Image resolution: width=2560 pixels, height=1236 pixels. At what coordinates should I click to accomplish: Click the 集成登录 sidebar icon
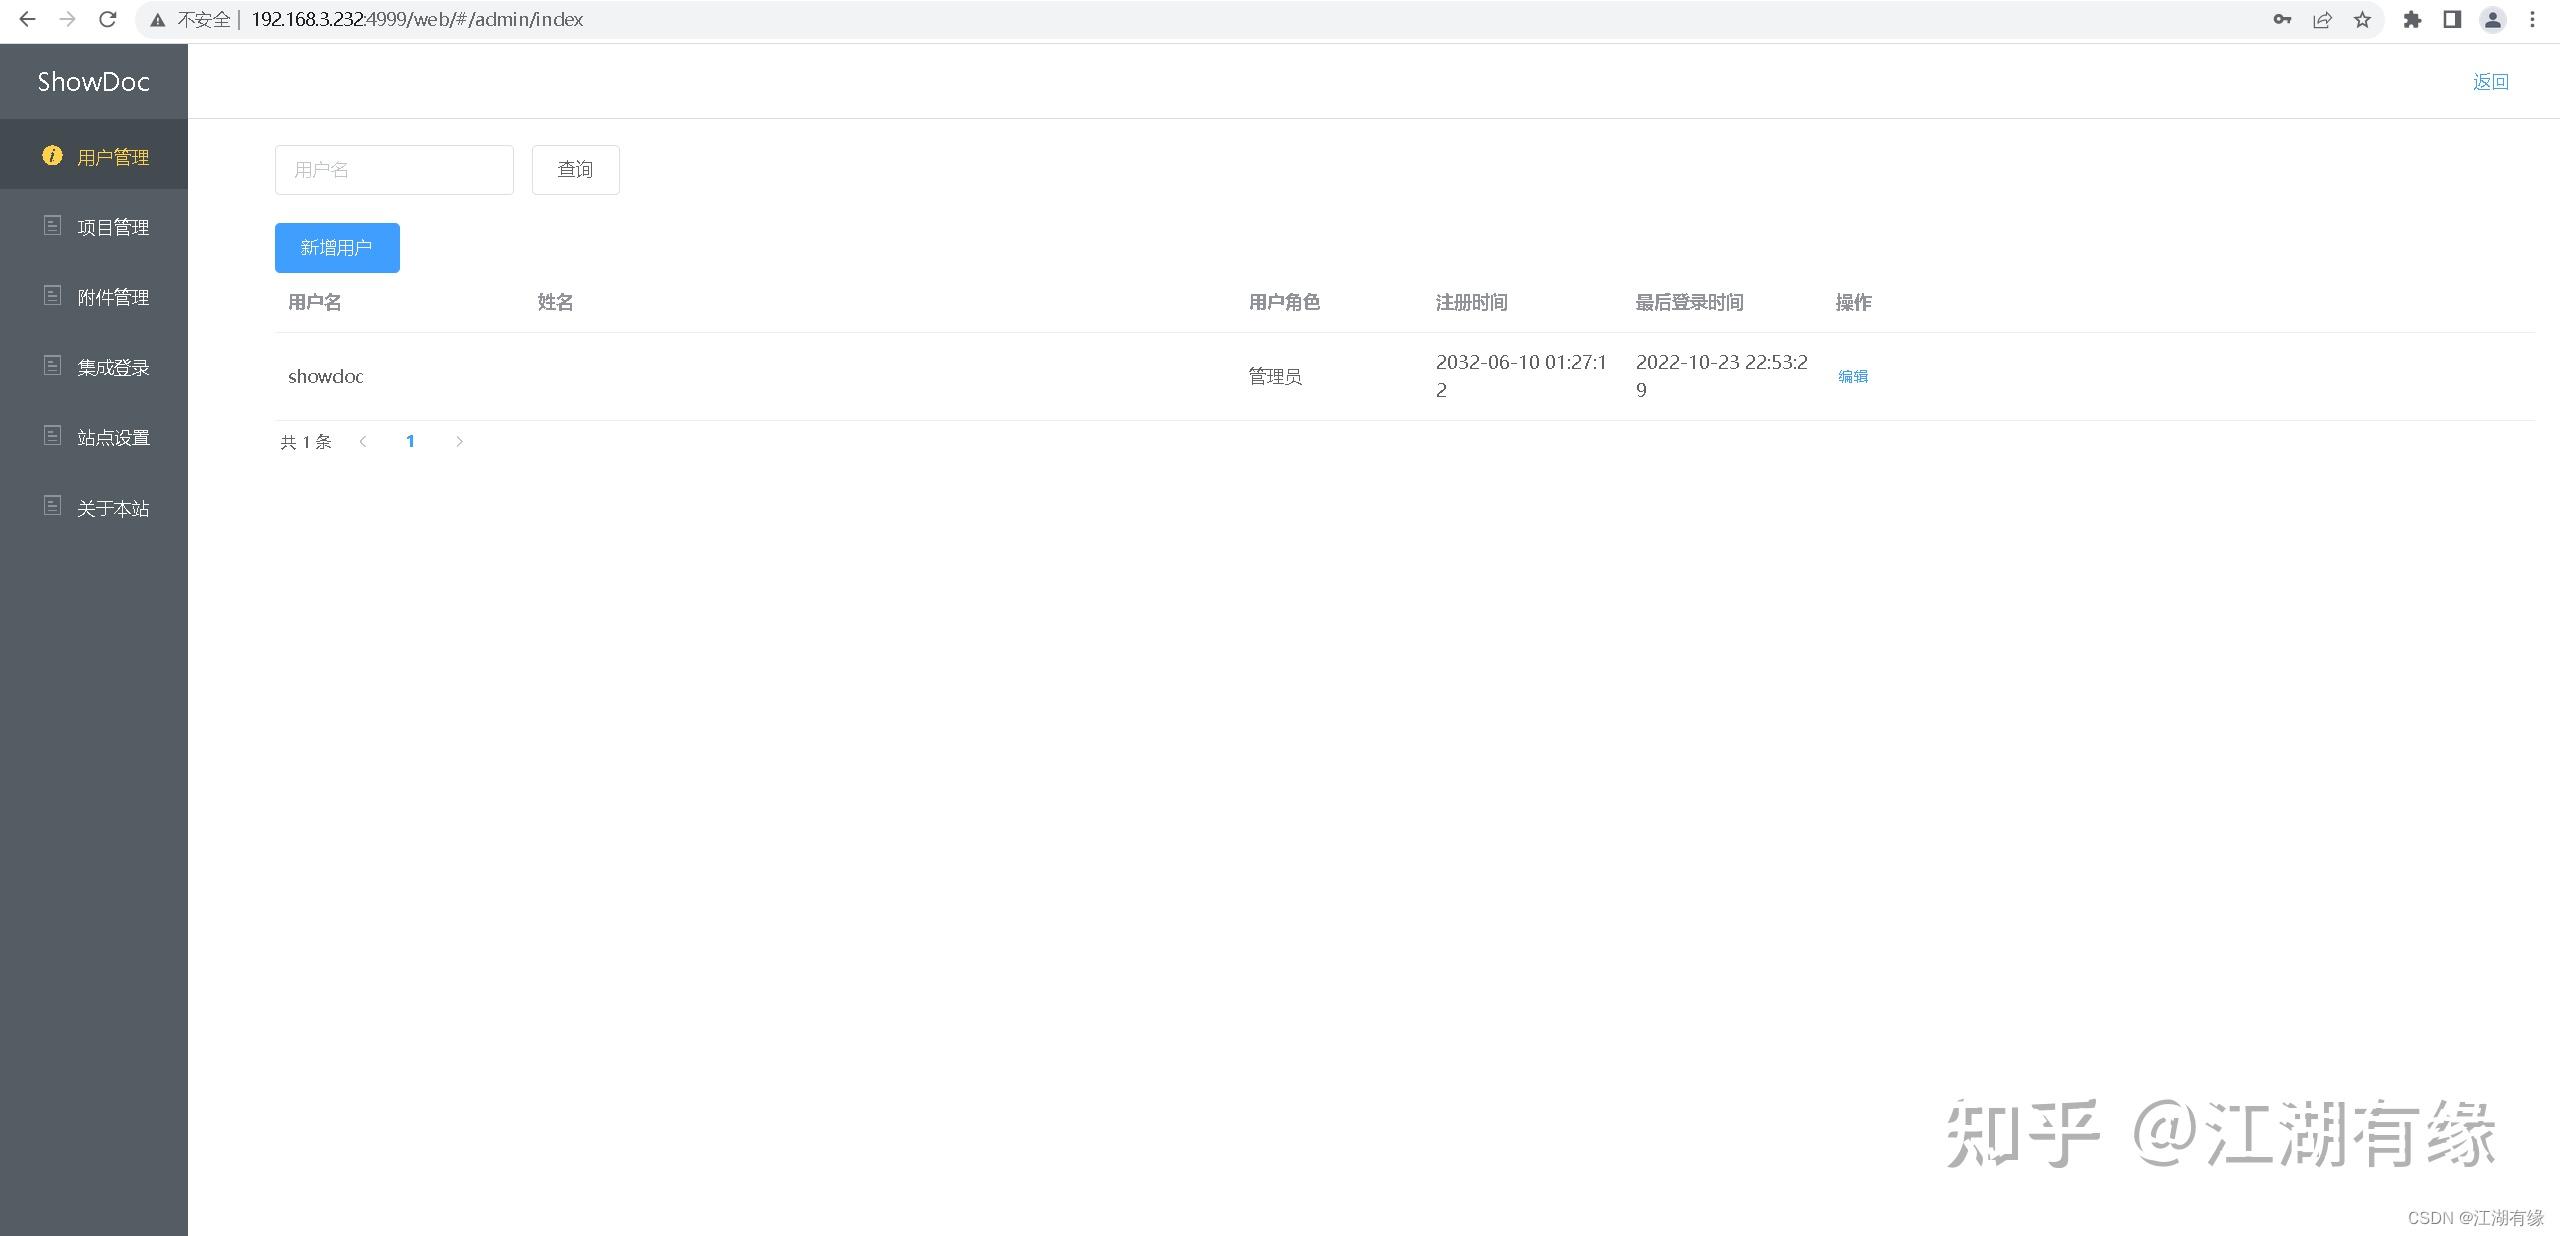[52, 365]
